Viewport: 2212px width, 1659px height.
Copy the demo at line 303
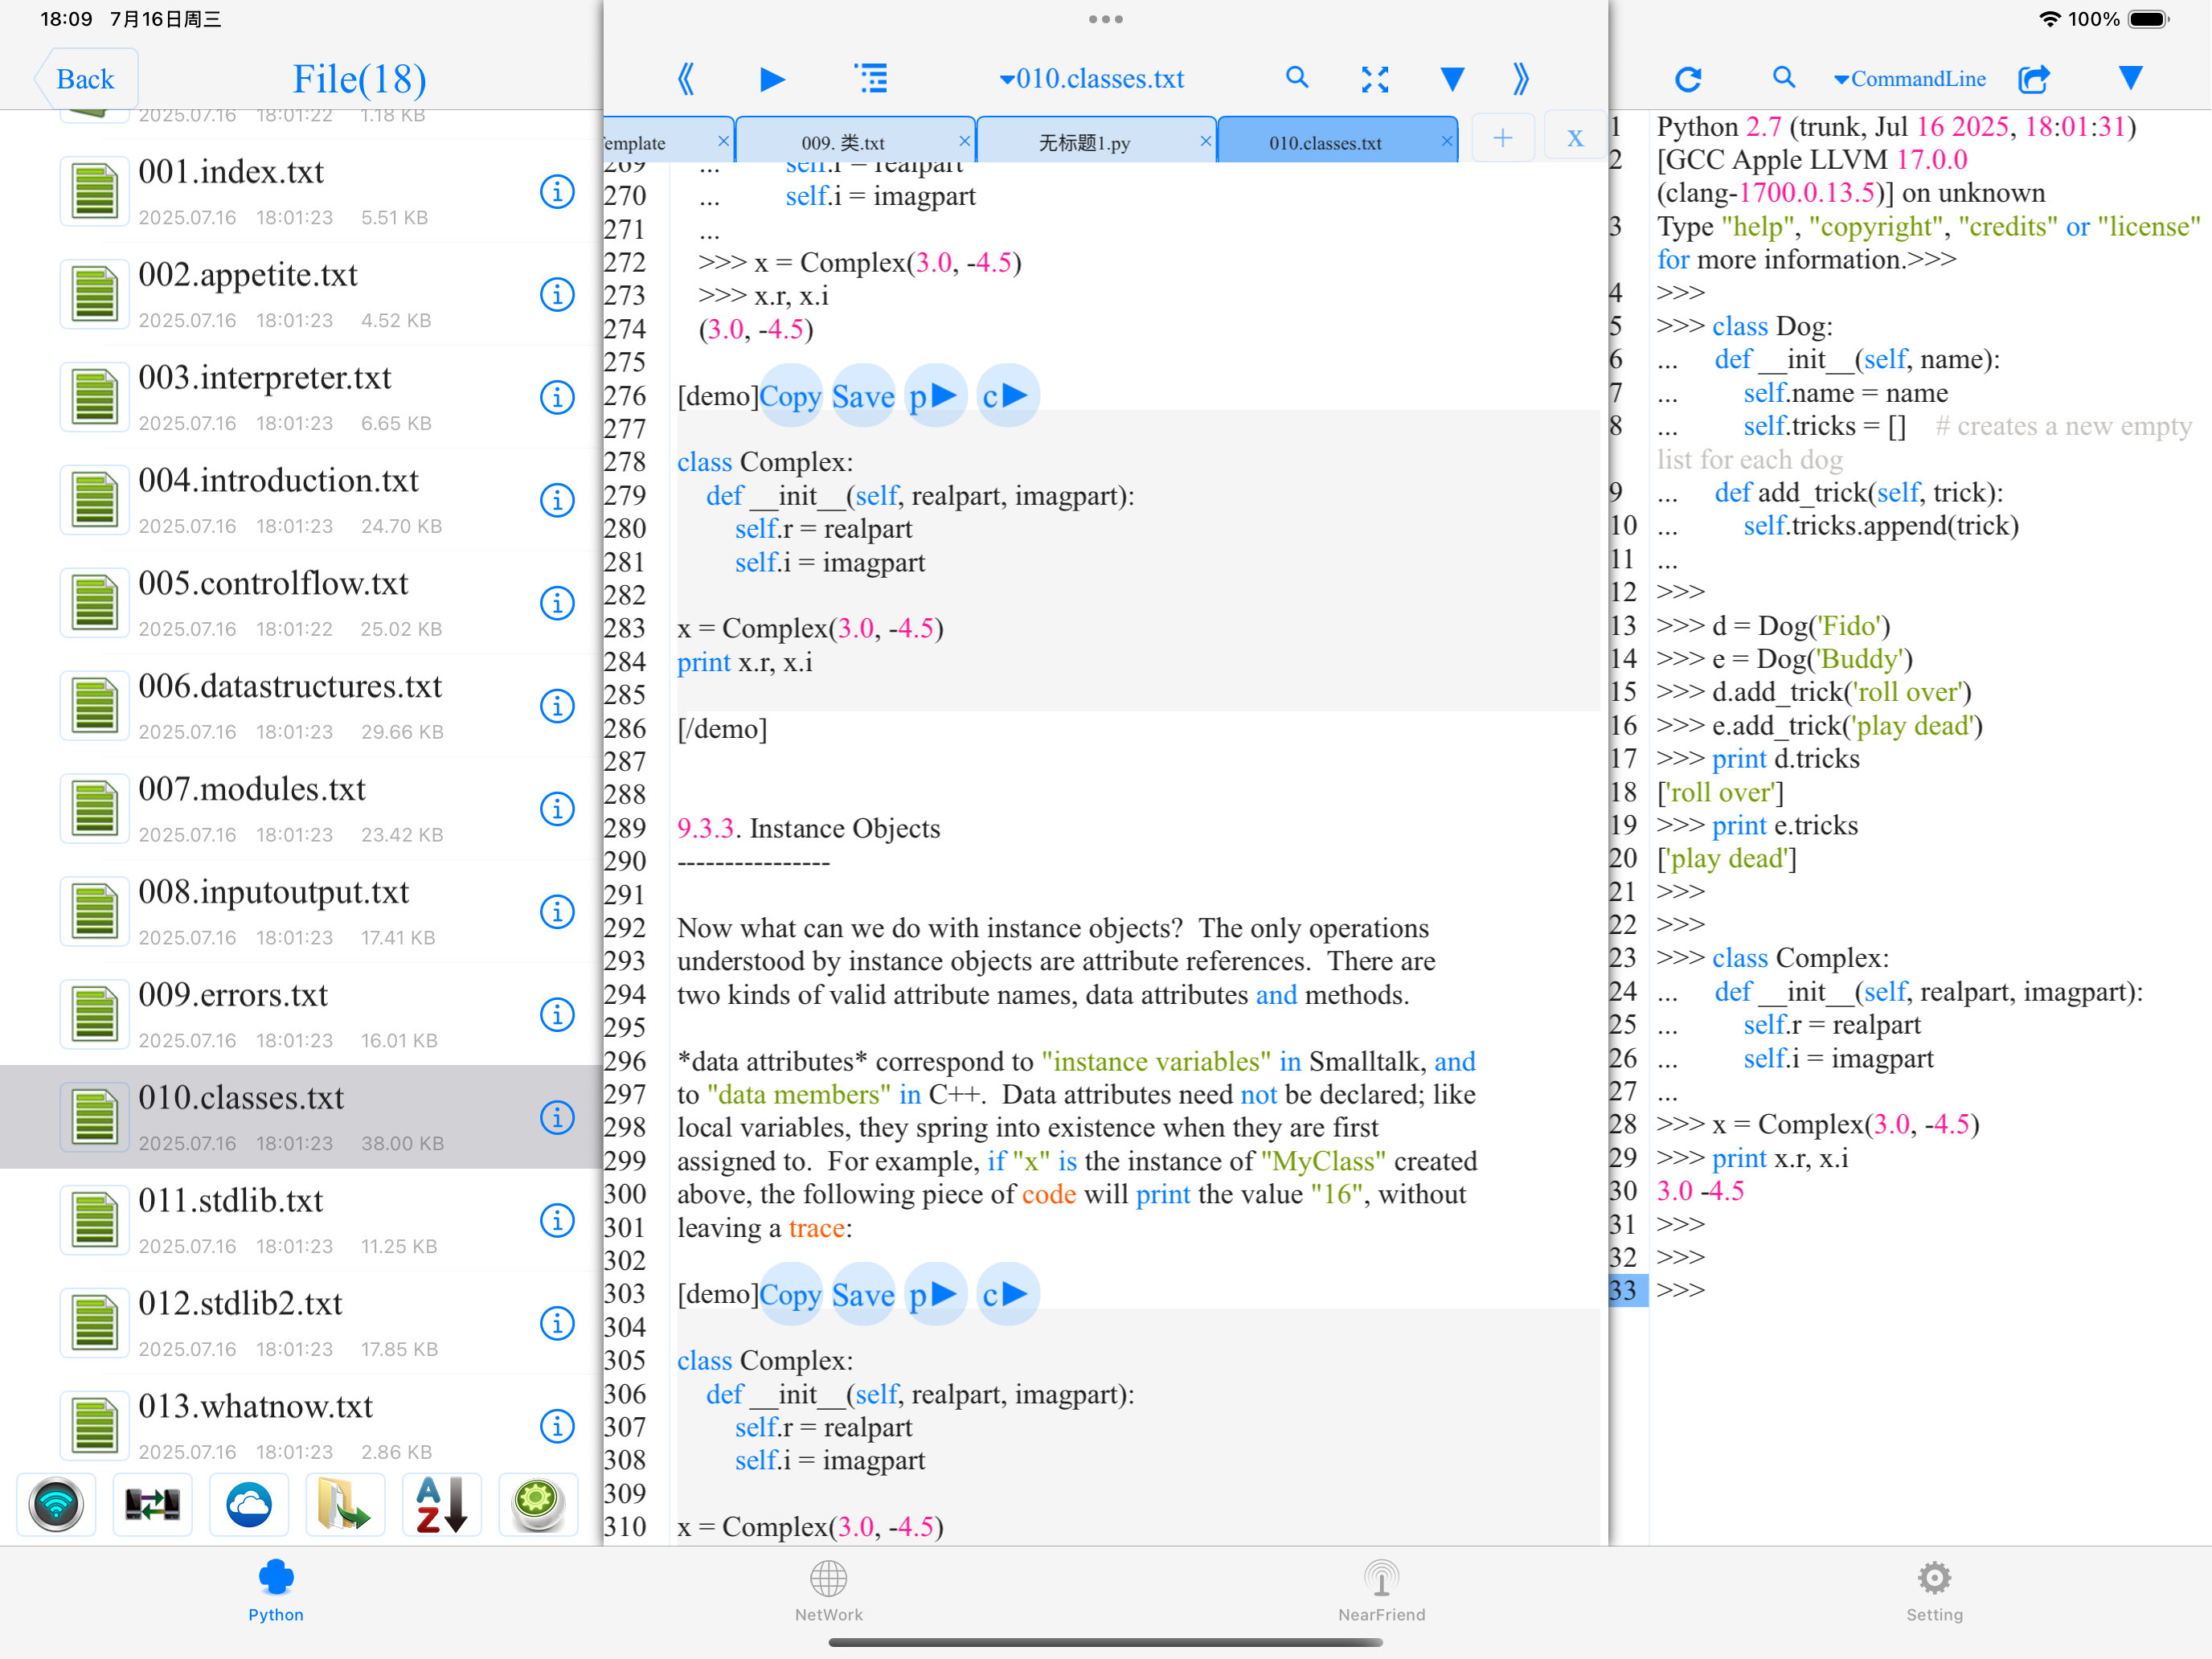pos(790,1295)
